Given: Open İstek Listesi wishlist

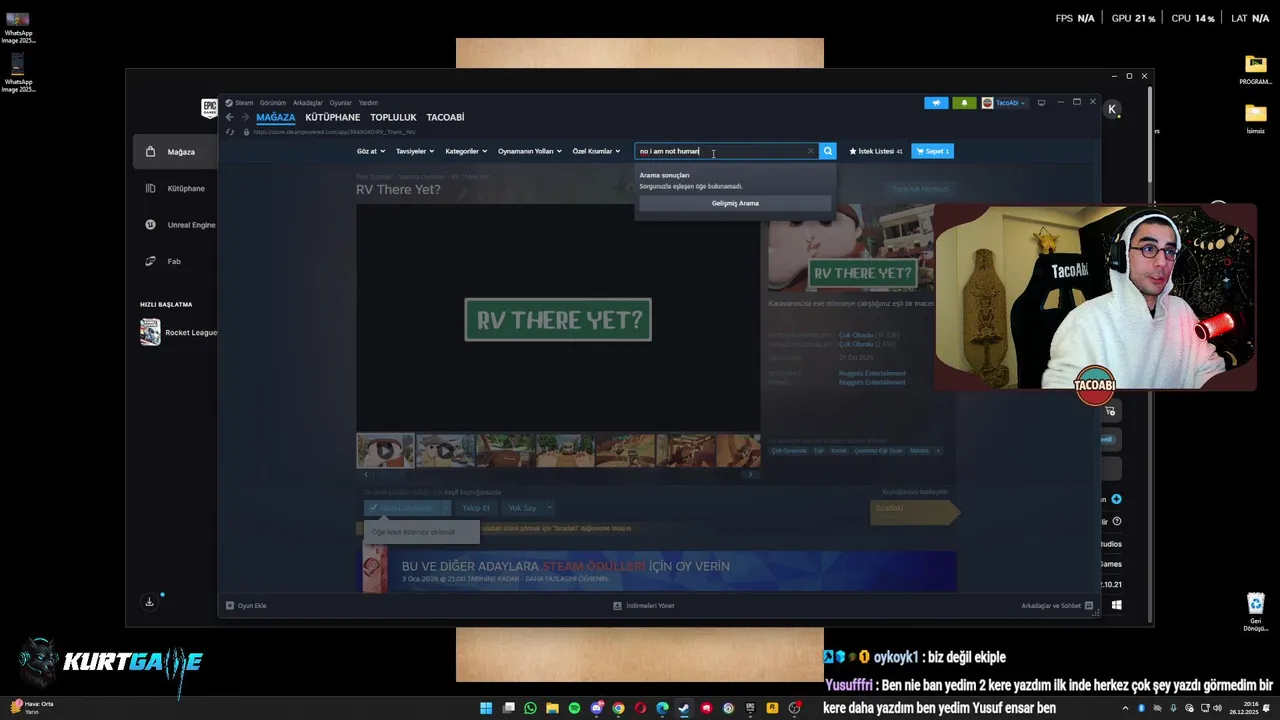Looking at the screenshot, I should click(876, 151).
